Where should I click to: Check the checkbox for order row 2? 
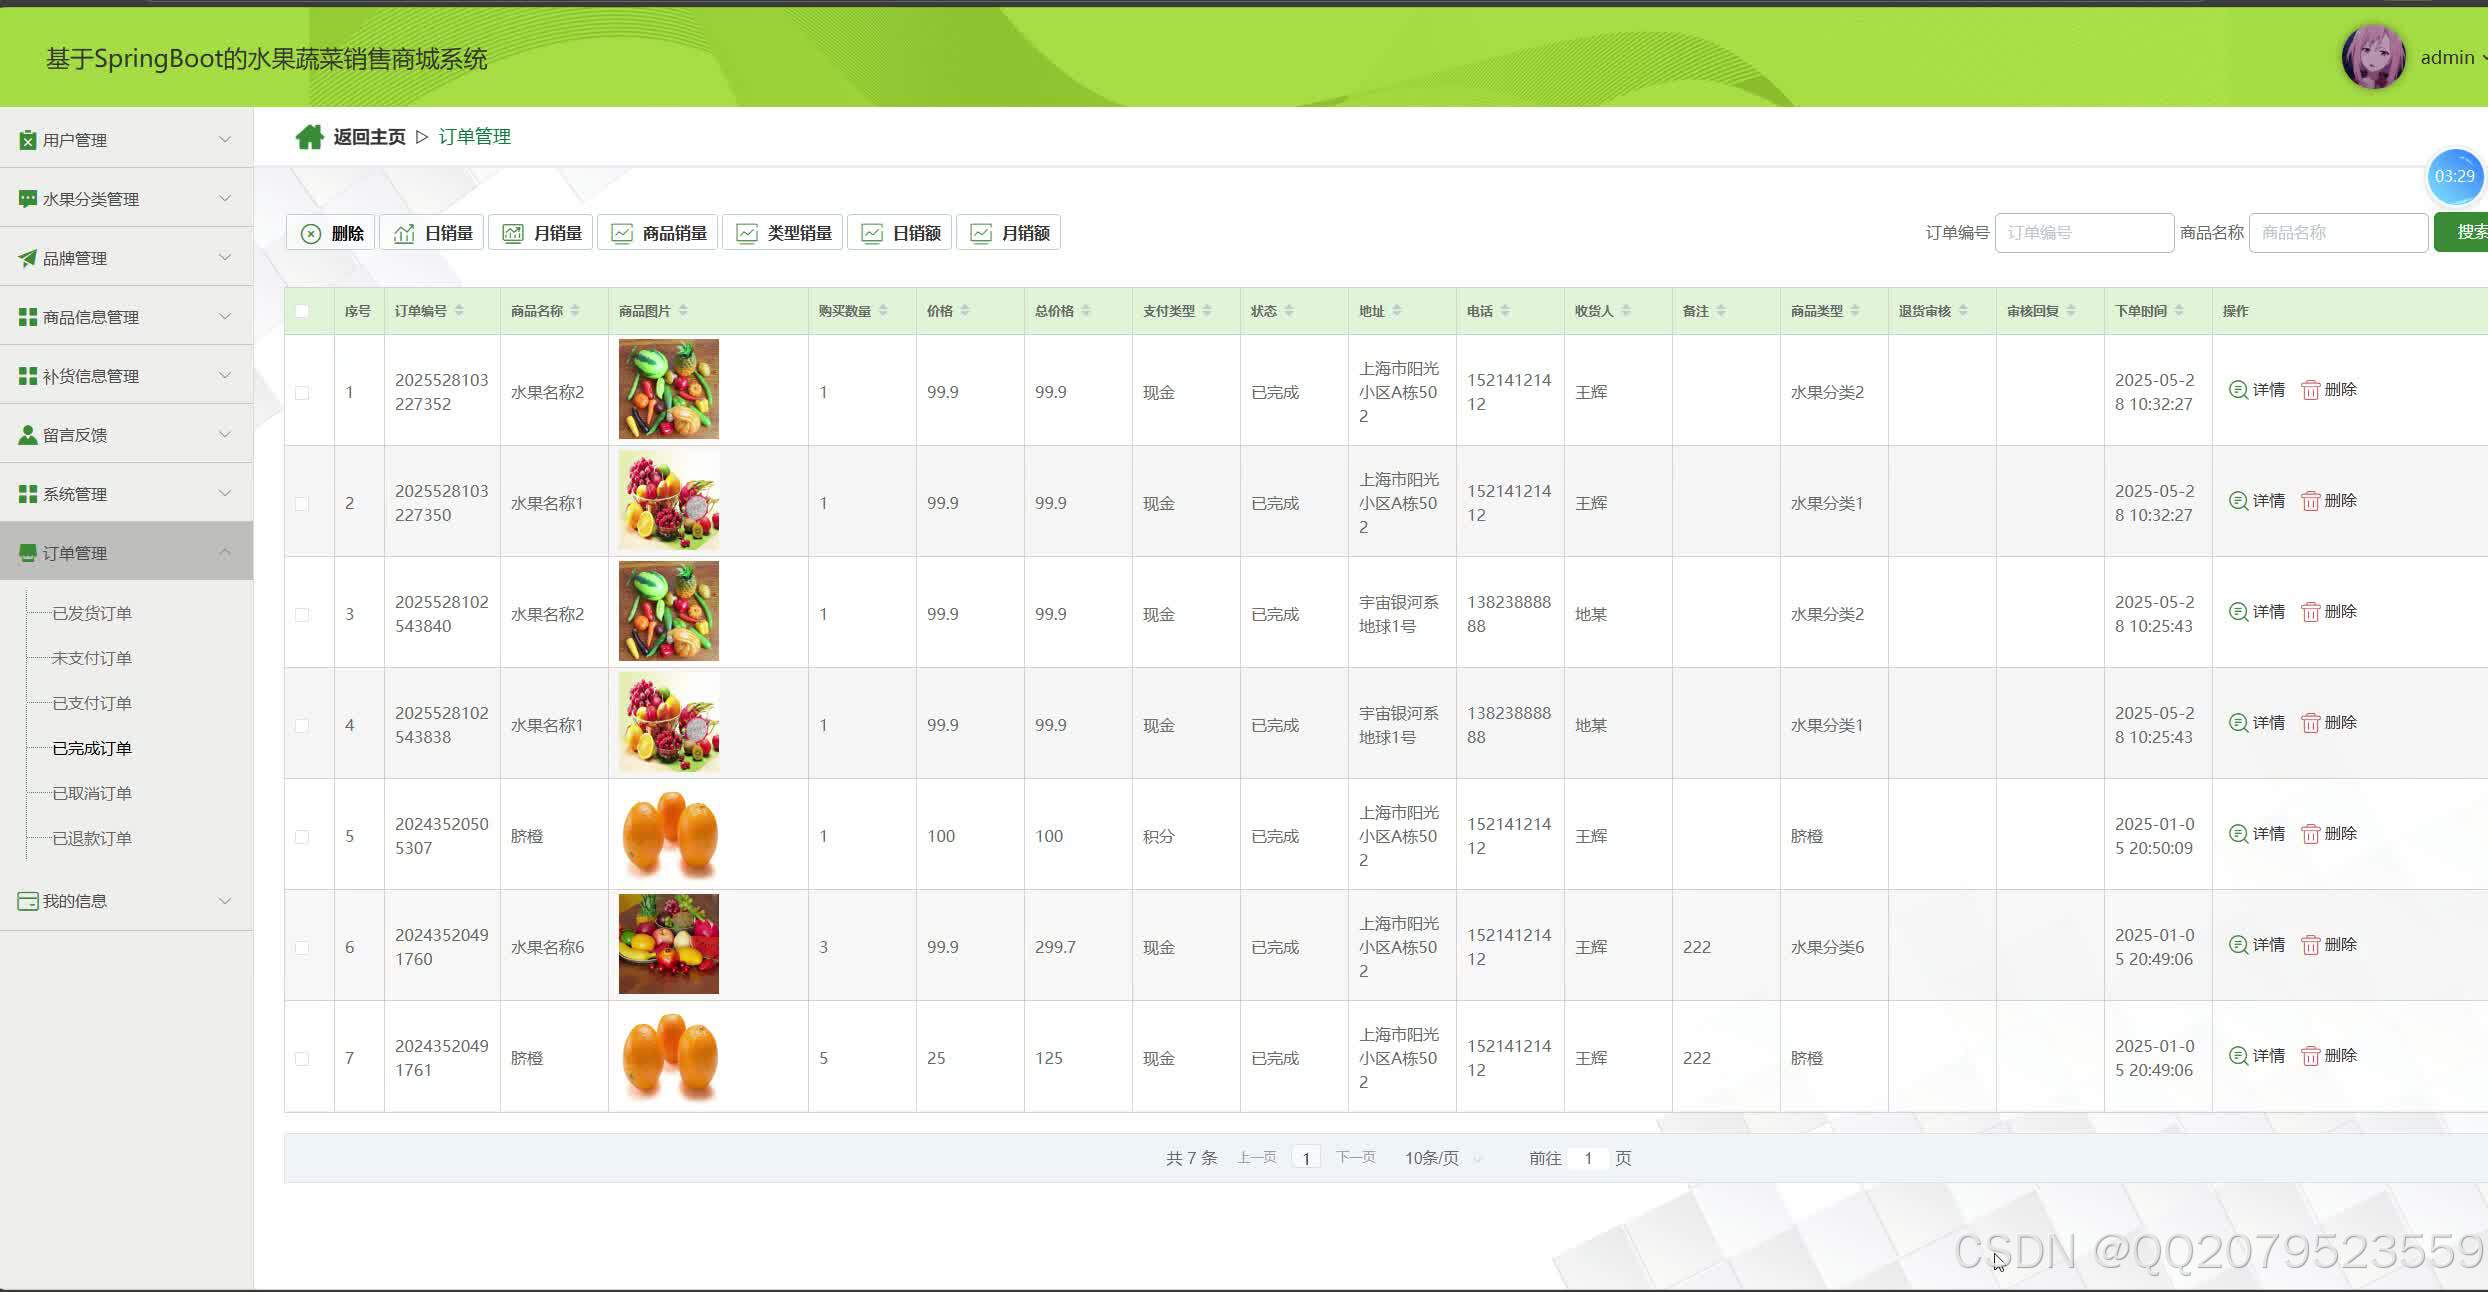pyautogui.click(x=302, y=504)
